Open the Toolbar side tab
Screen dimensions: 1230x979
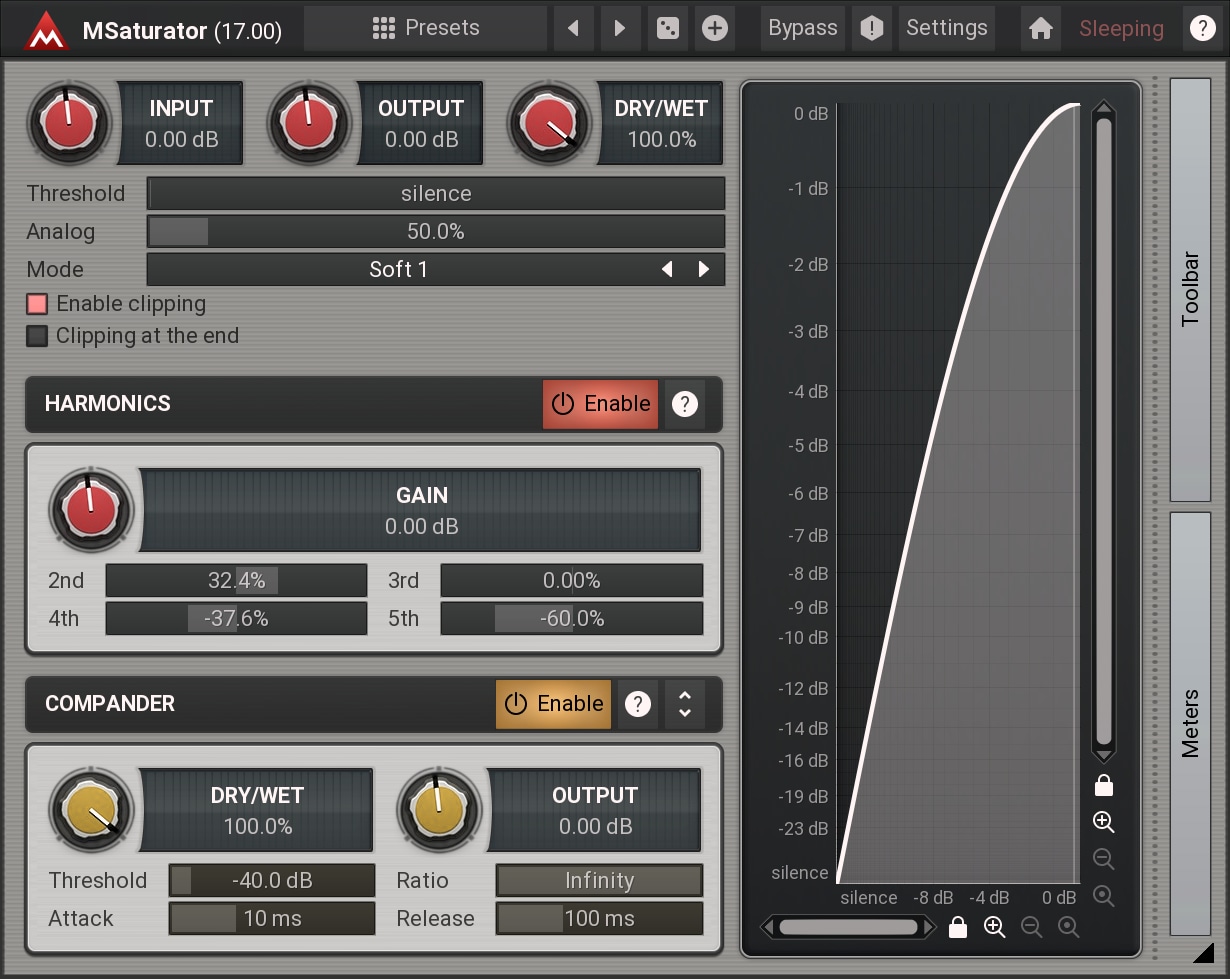[1190, 290]
